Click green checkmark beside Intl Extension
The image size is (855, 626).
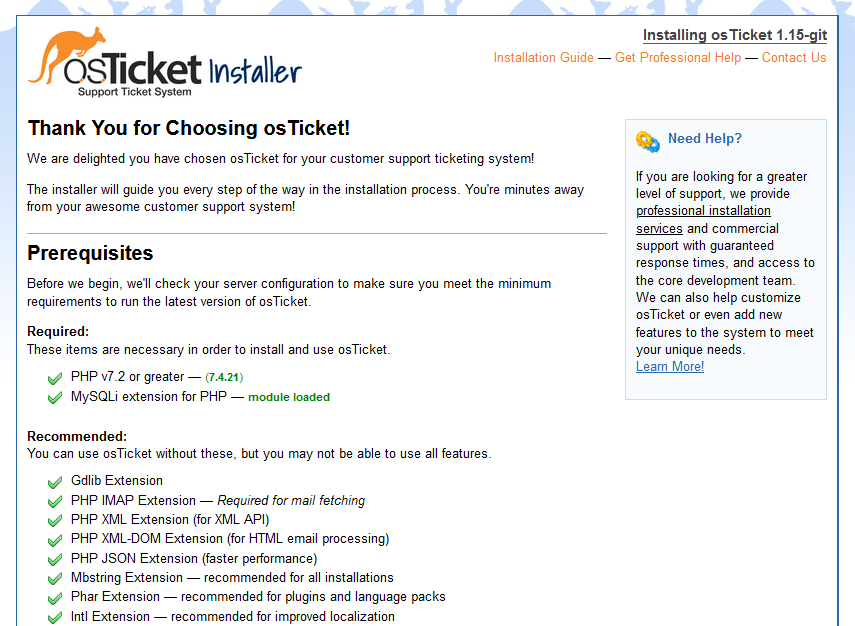pos(55,617)
